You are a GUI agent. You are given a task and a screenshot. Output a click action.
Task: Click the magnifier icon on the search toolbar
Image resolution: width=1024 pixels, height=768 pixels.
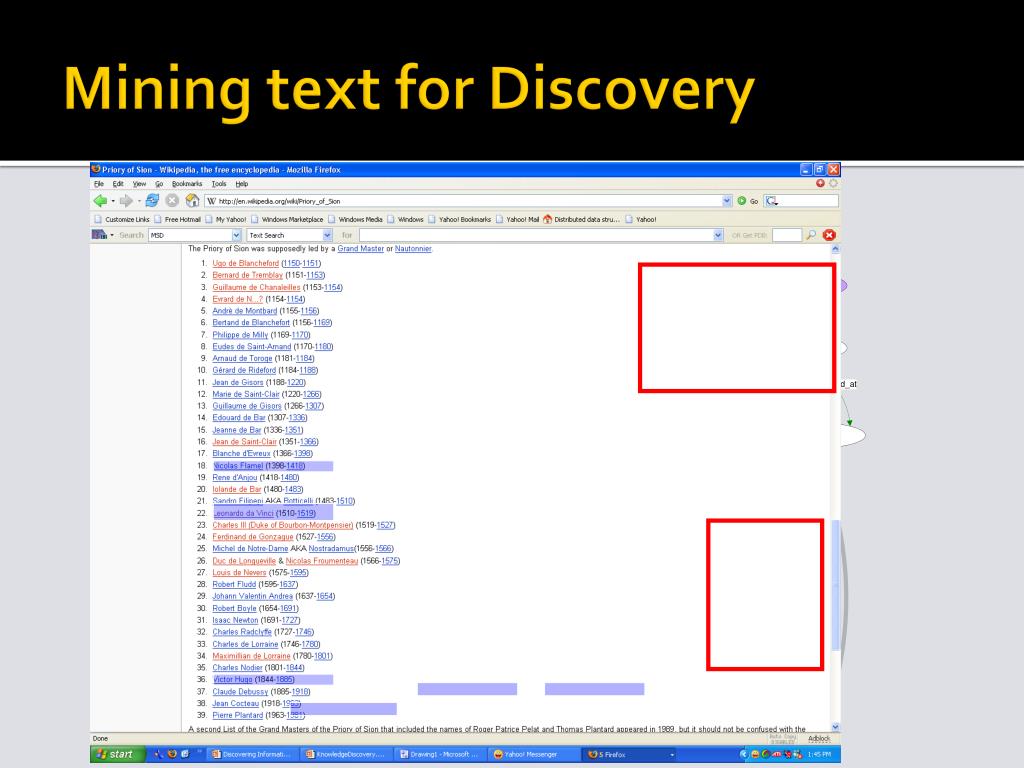click(811, 234)
